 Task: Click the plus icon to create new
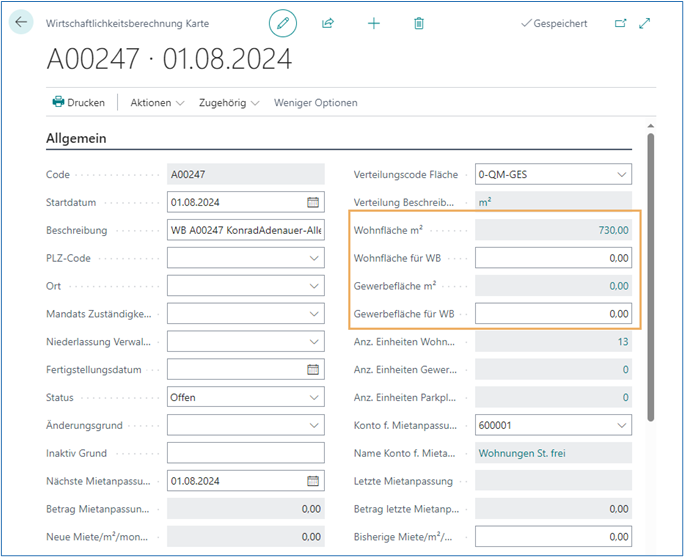click(x=374, y=23)
